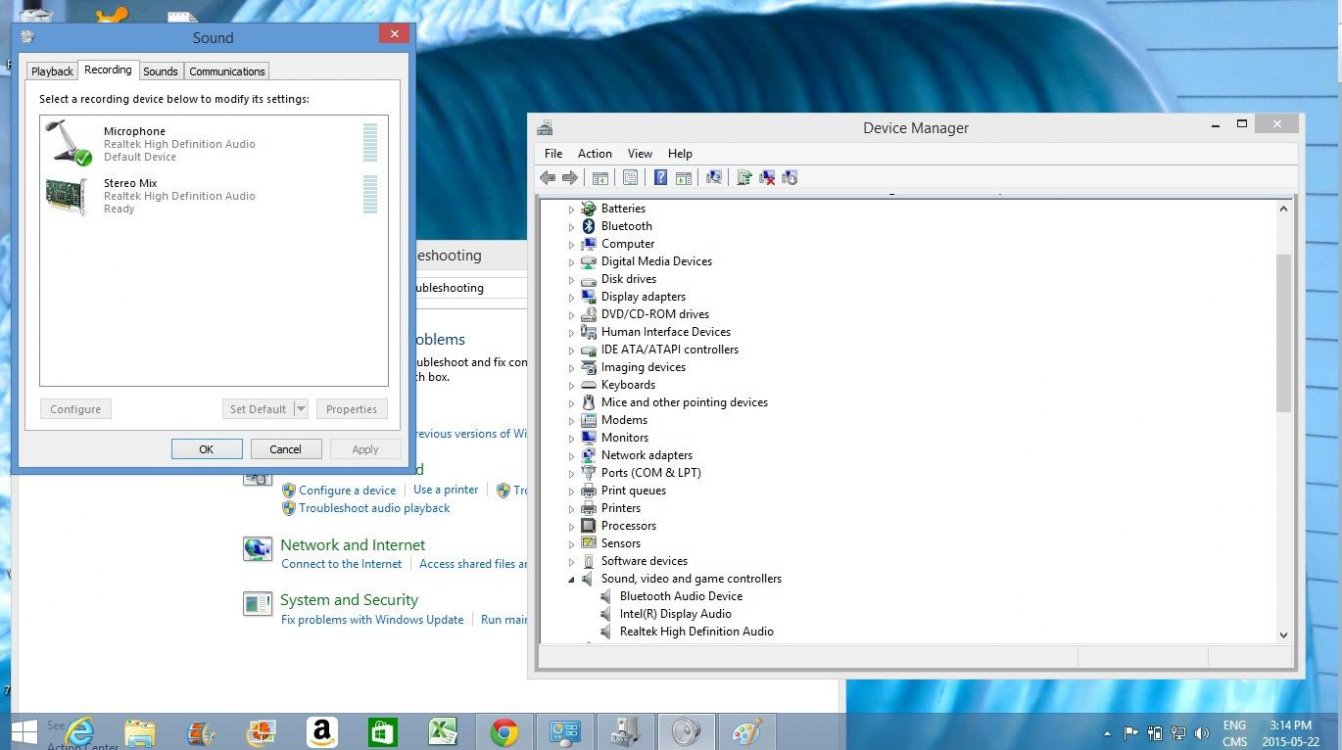1342x750 pixels.
Task: Open the Action menu in Device Manager
Action: coord(595,153)
